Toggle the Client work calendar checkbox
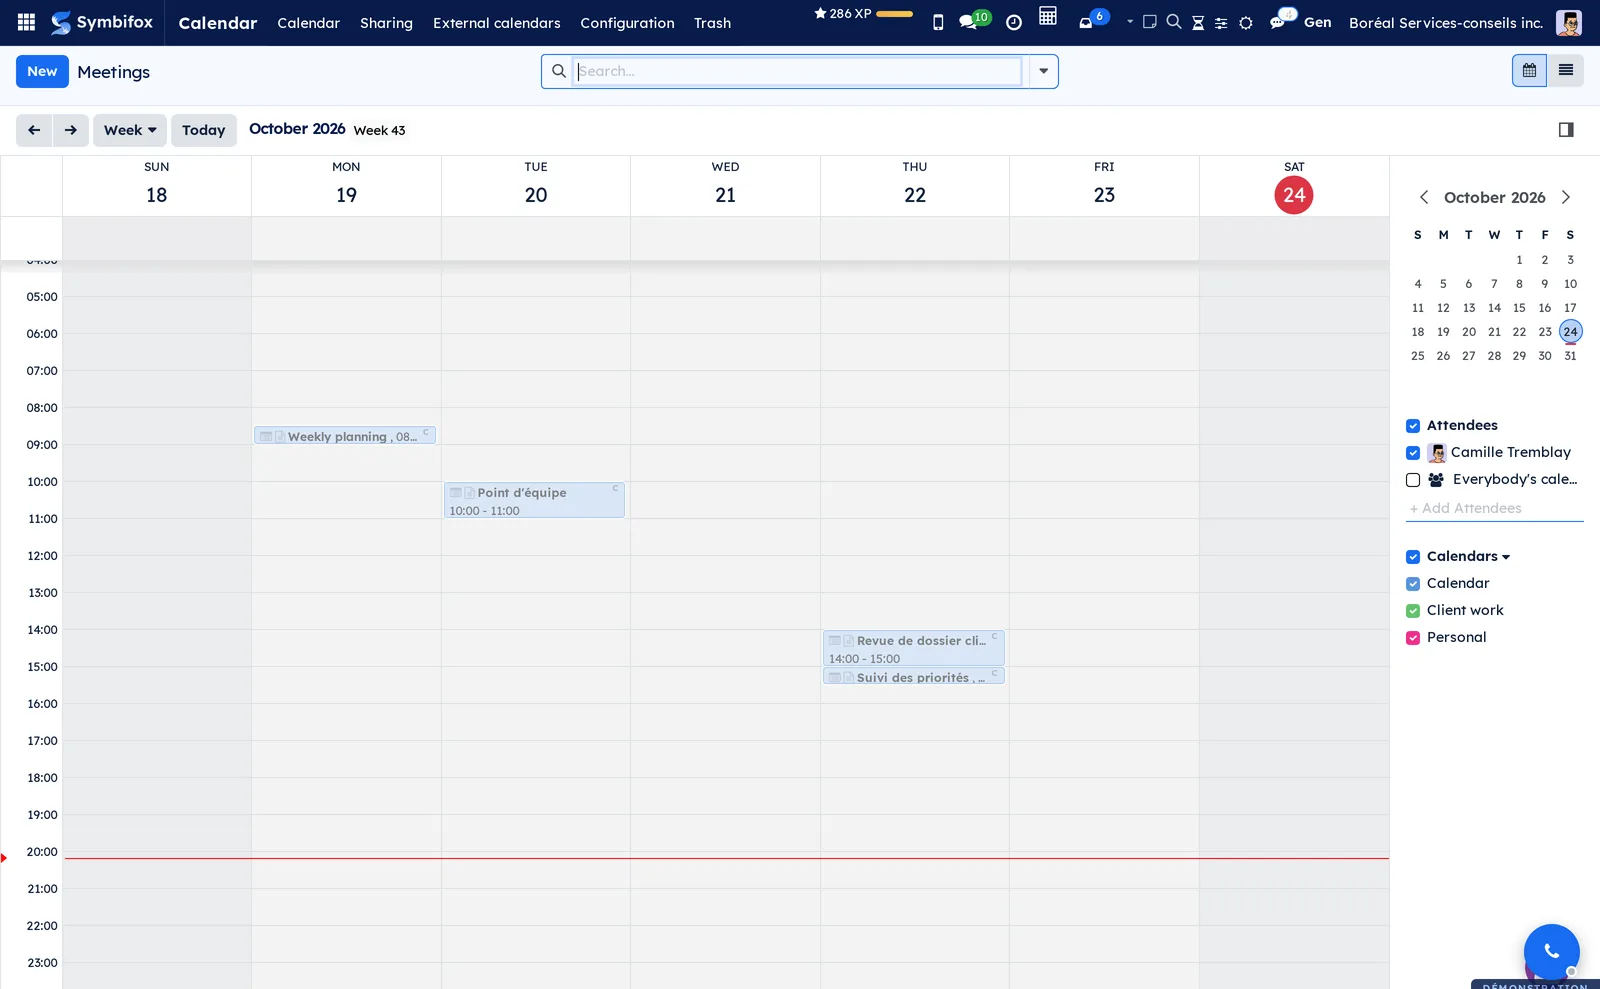The image size is (1600, 989). click(1413, 611)
